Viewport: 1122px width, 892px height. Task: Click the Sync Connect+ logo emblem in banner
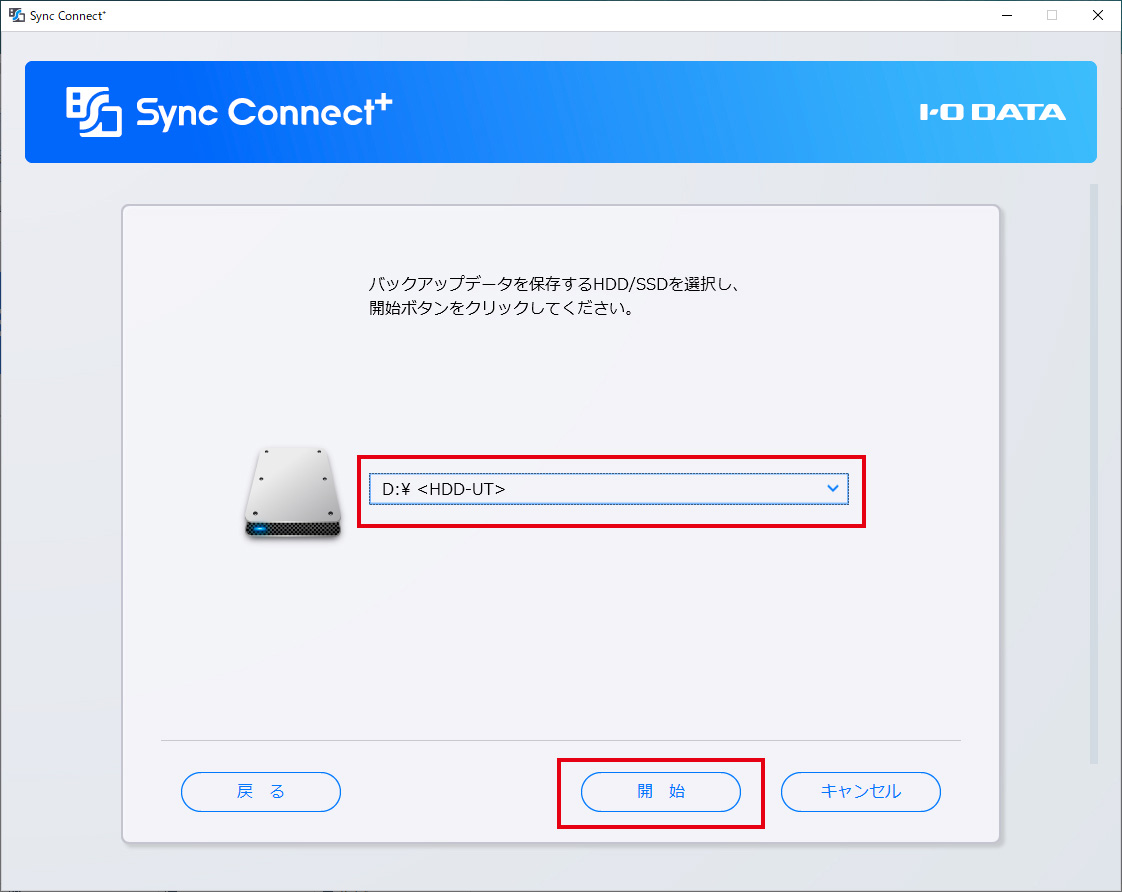[x=94, y=111]
